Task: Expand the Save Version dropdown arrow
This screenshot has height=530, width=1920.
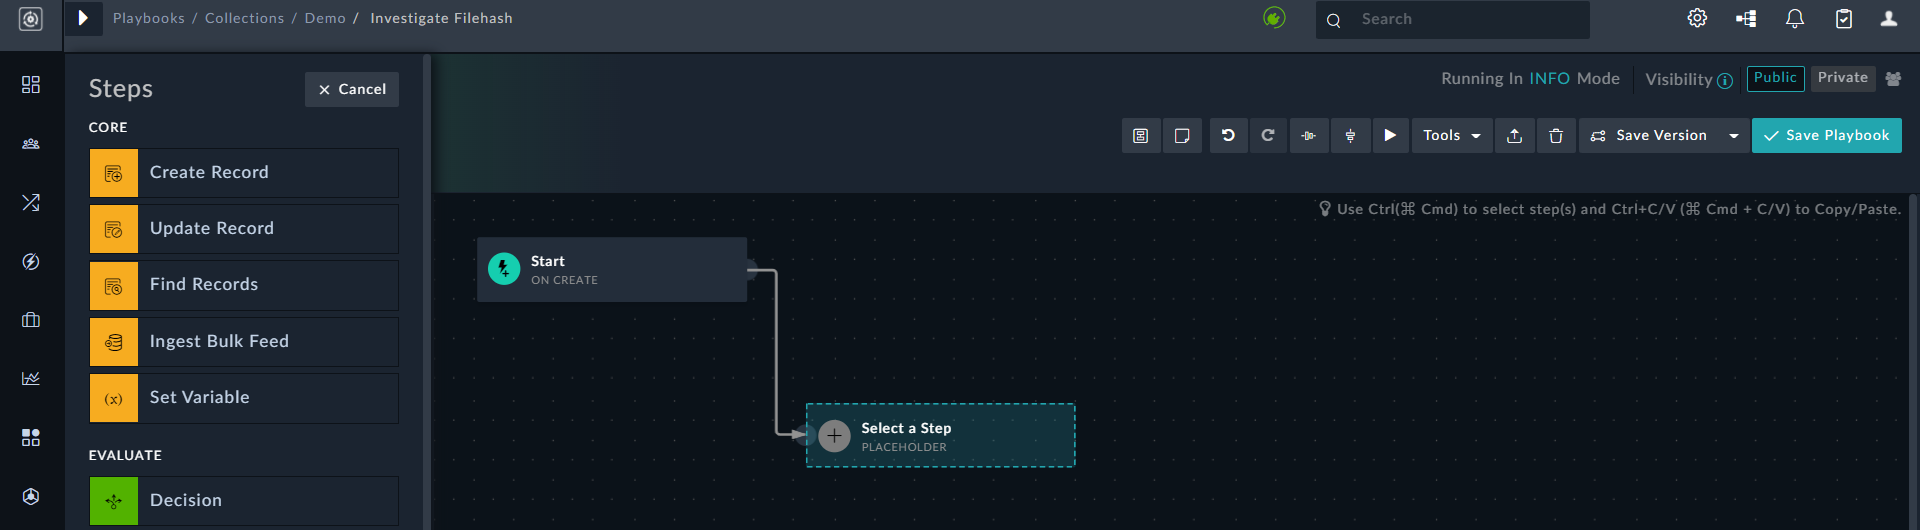Action: point(1734,136)
